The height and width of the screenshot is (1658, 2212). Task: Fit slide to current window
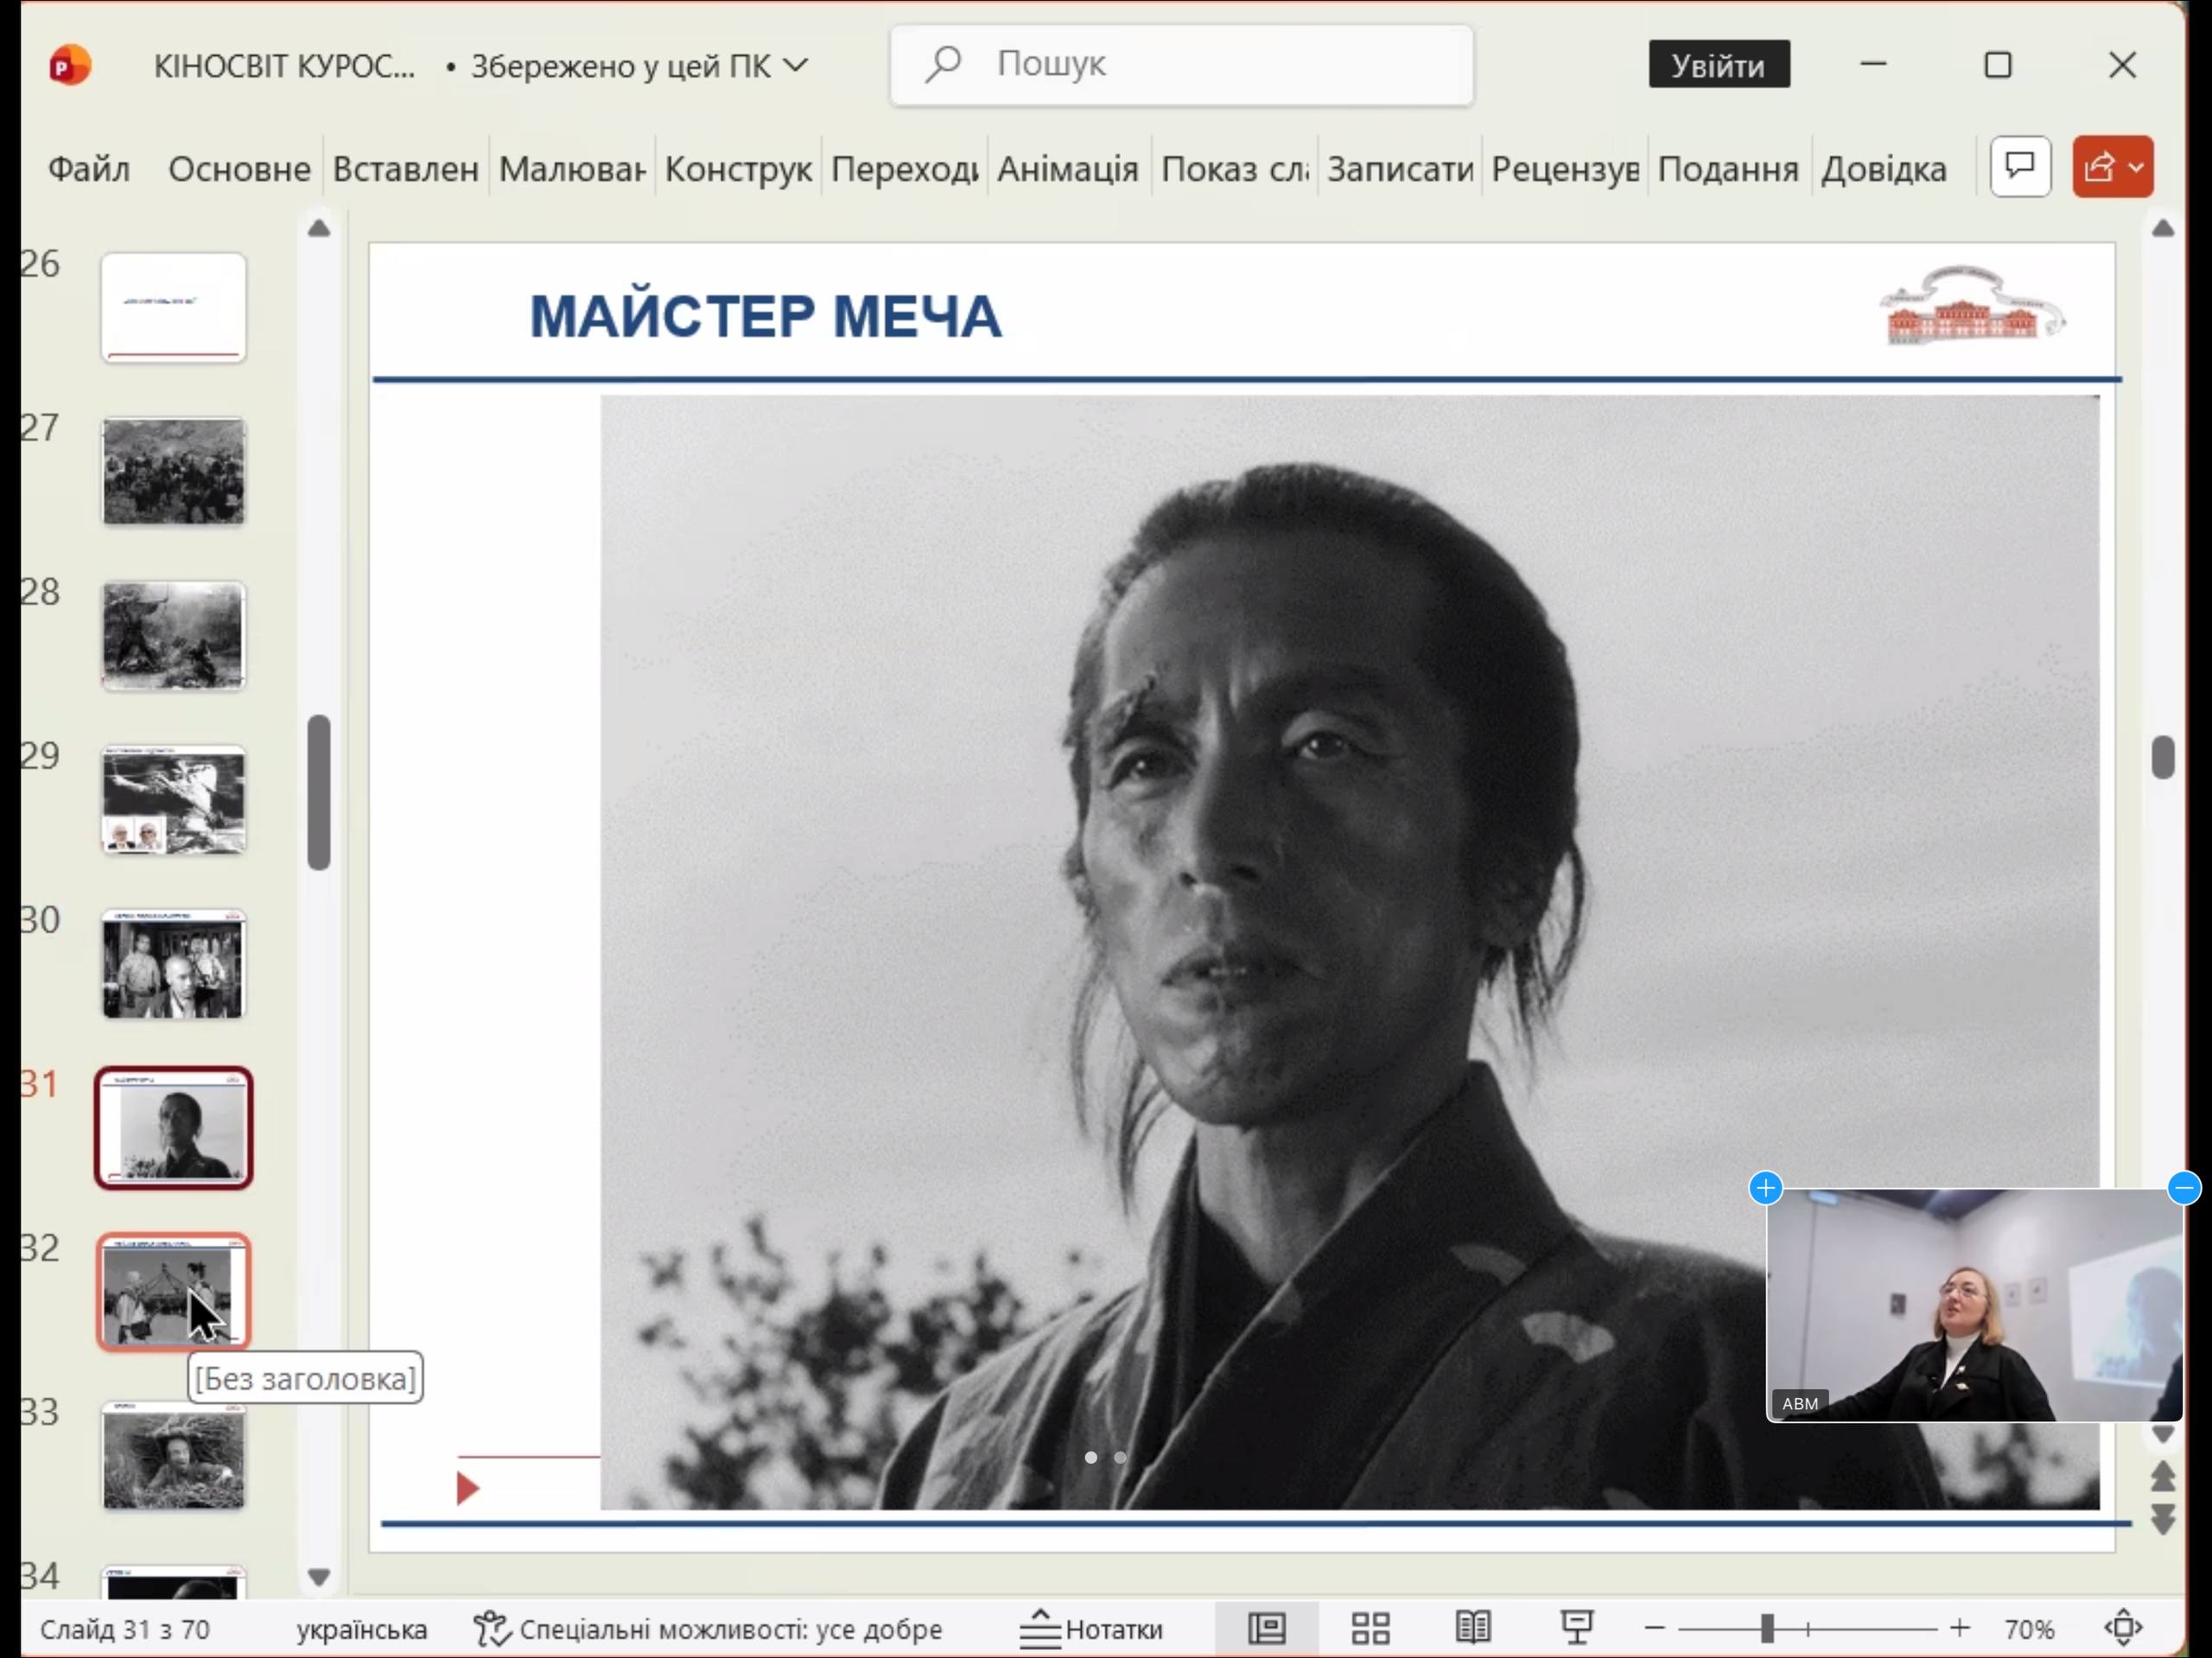[x=2123, y=1629]
